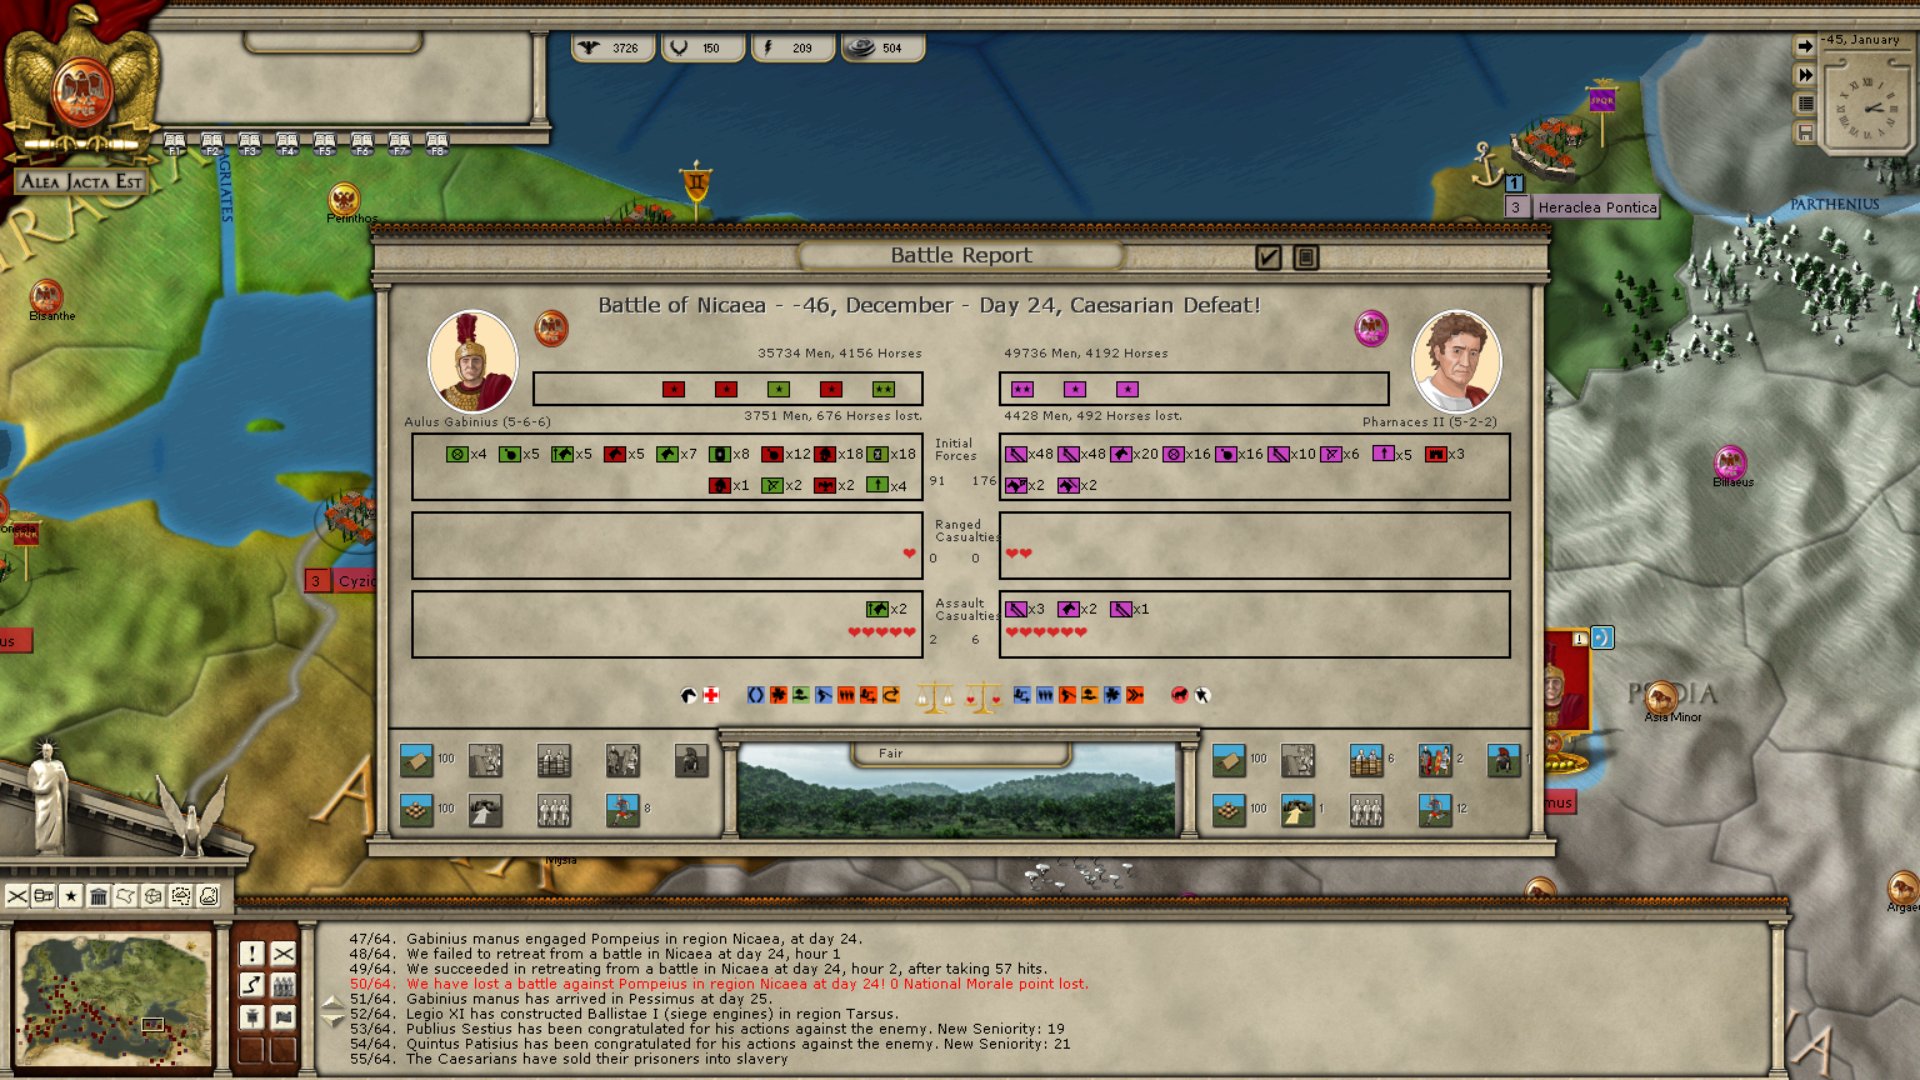Click the -45, January date display
The height and width of the screenshot is (1080, 1920).
[1860, 40]
